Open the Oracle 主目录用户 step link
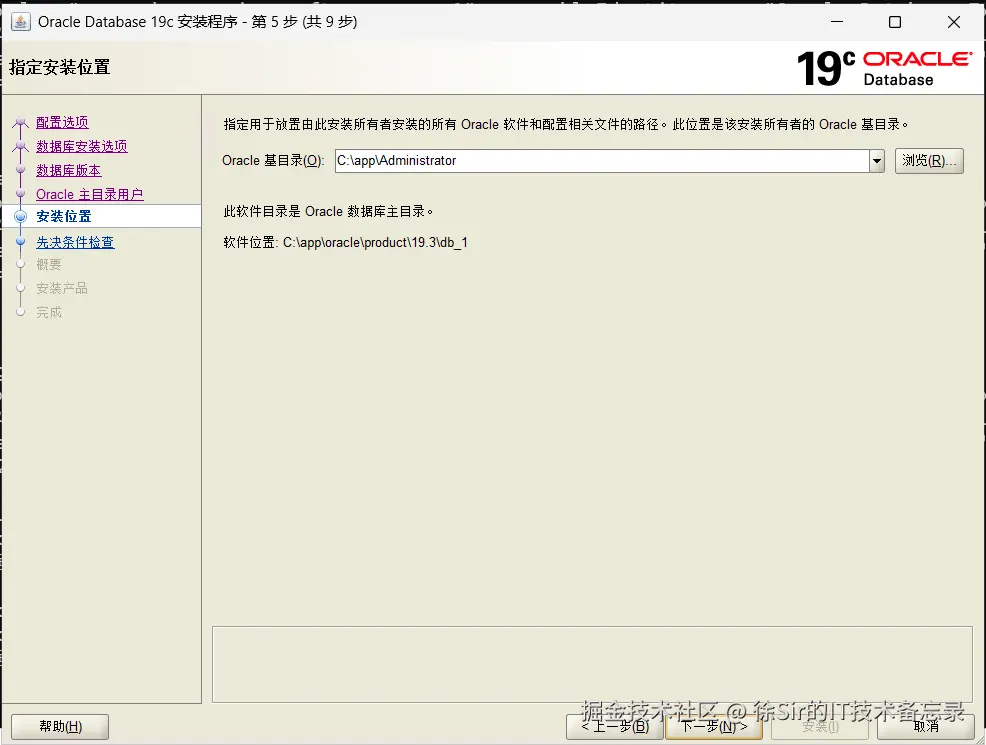986x745 pixels. [91, 193]
